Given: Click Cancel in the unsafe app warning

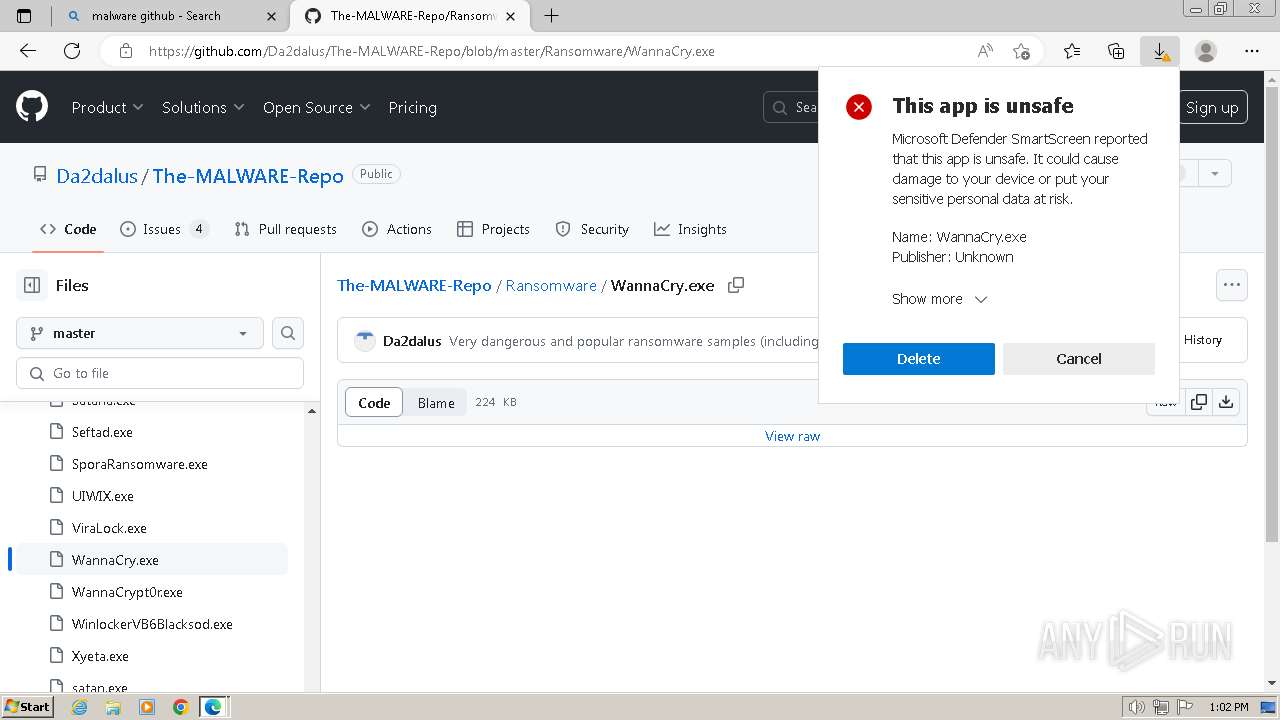Looking at the screenshot, I should (1079, 359).
